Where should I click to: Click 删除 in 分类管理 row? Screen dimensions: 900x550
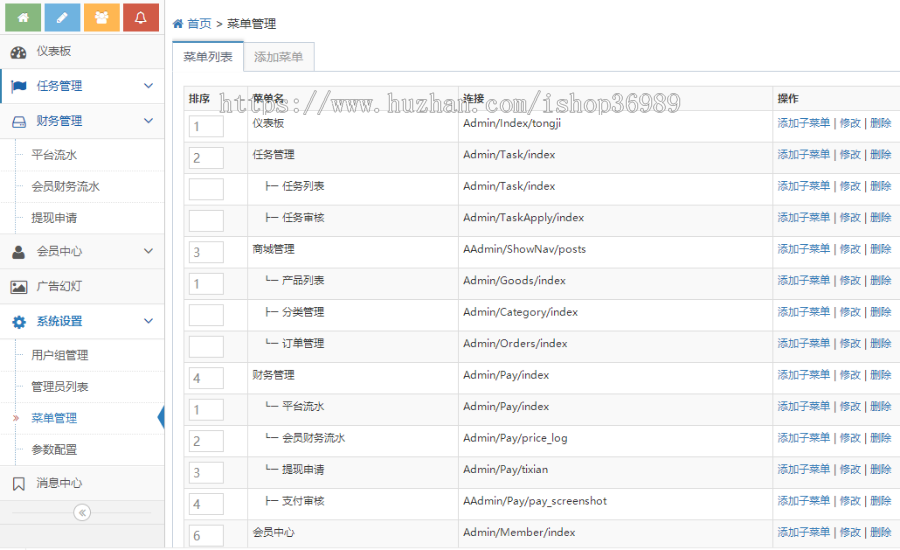click(x=880, y=312)
